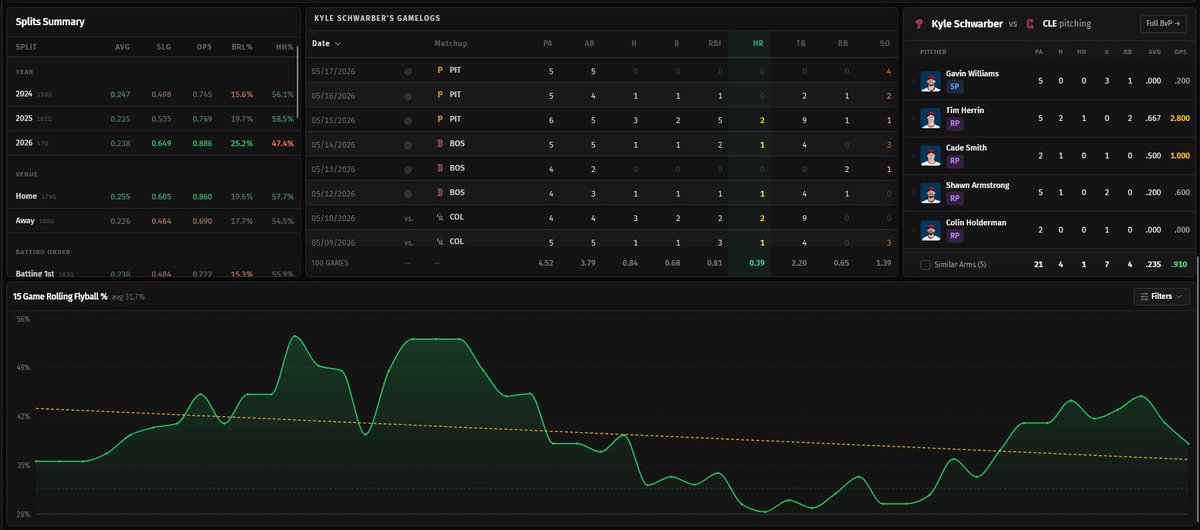Open the chart Filters dropdown
This screenshot has width=1200, height=530.
(x=1162, y=296)
